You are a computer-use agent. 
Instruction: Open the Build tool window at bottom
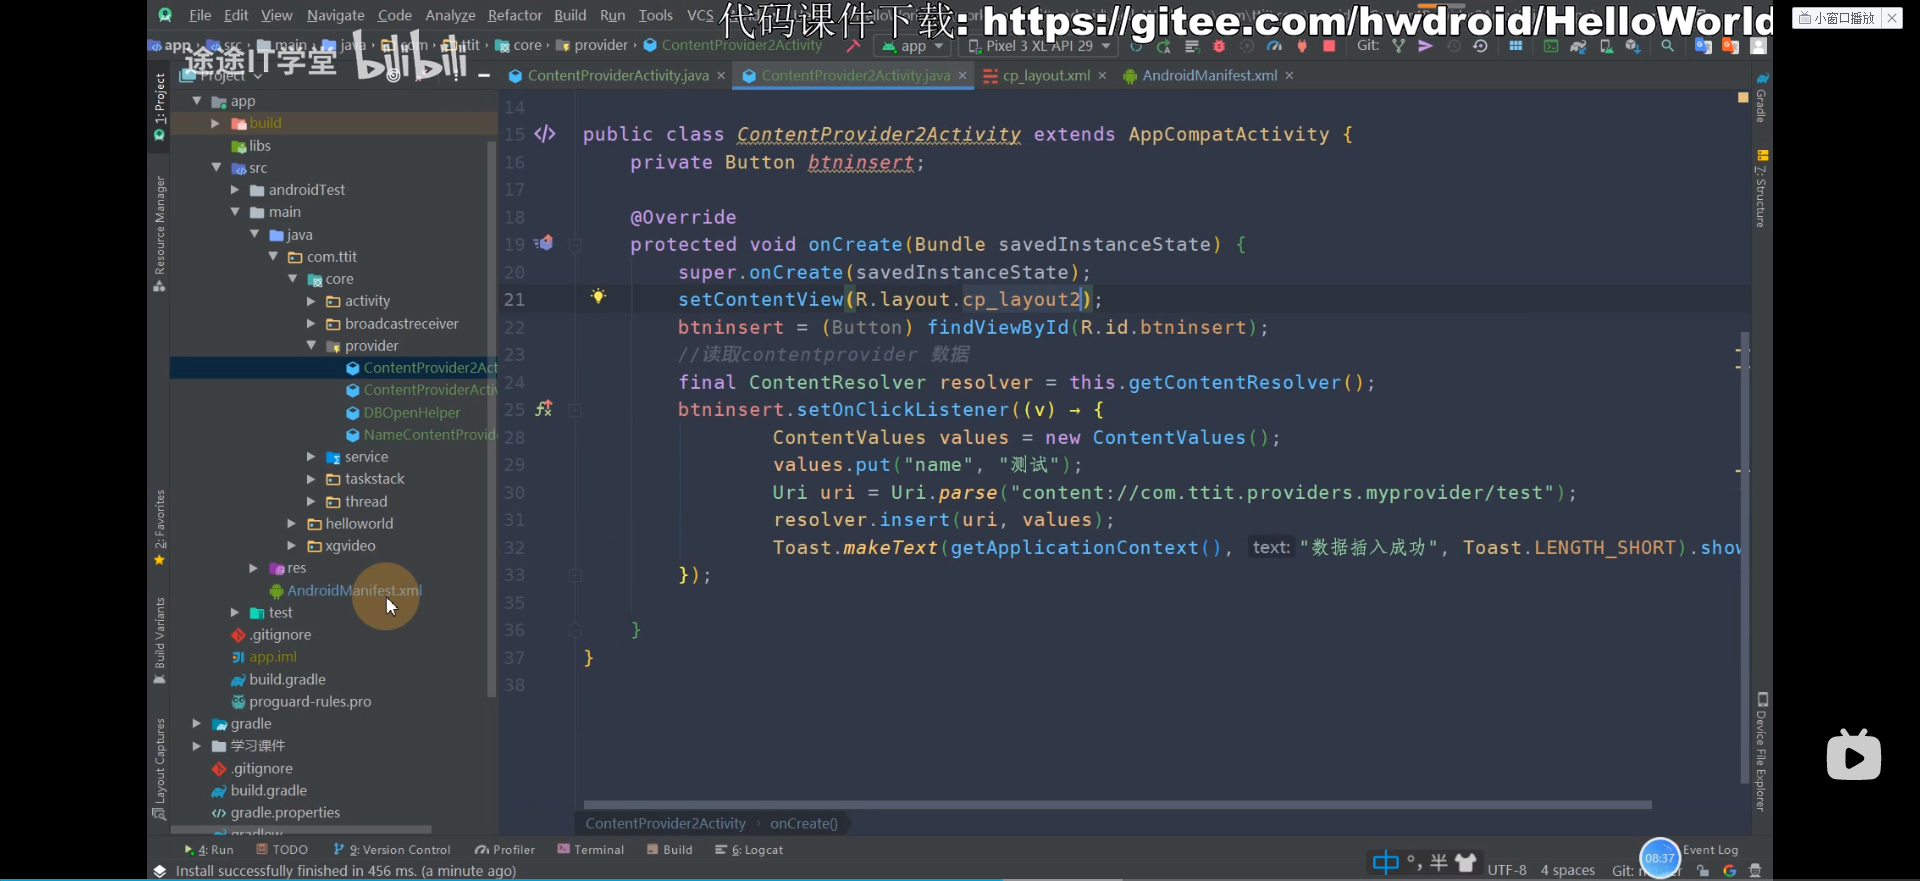tap(669, 850)
